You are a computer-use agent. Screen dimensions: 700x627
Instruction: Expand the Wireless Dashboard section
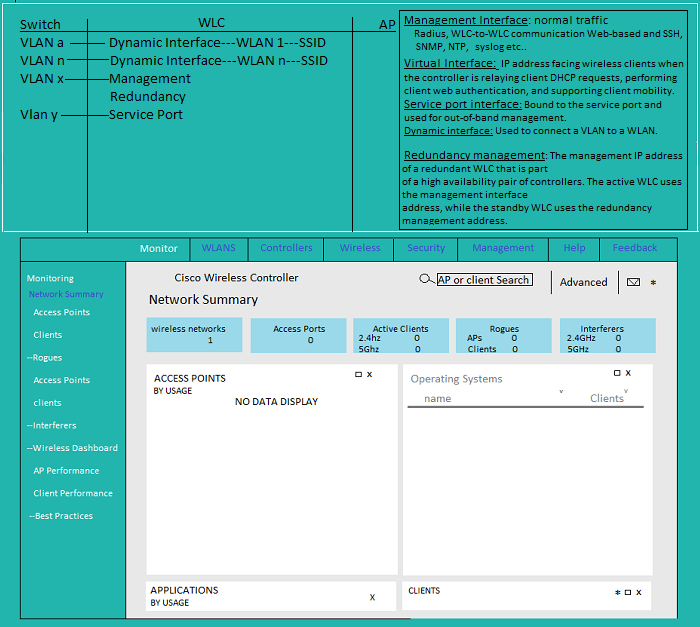72,448
